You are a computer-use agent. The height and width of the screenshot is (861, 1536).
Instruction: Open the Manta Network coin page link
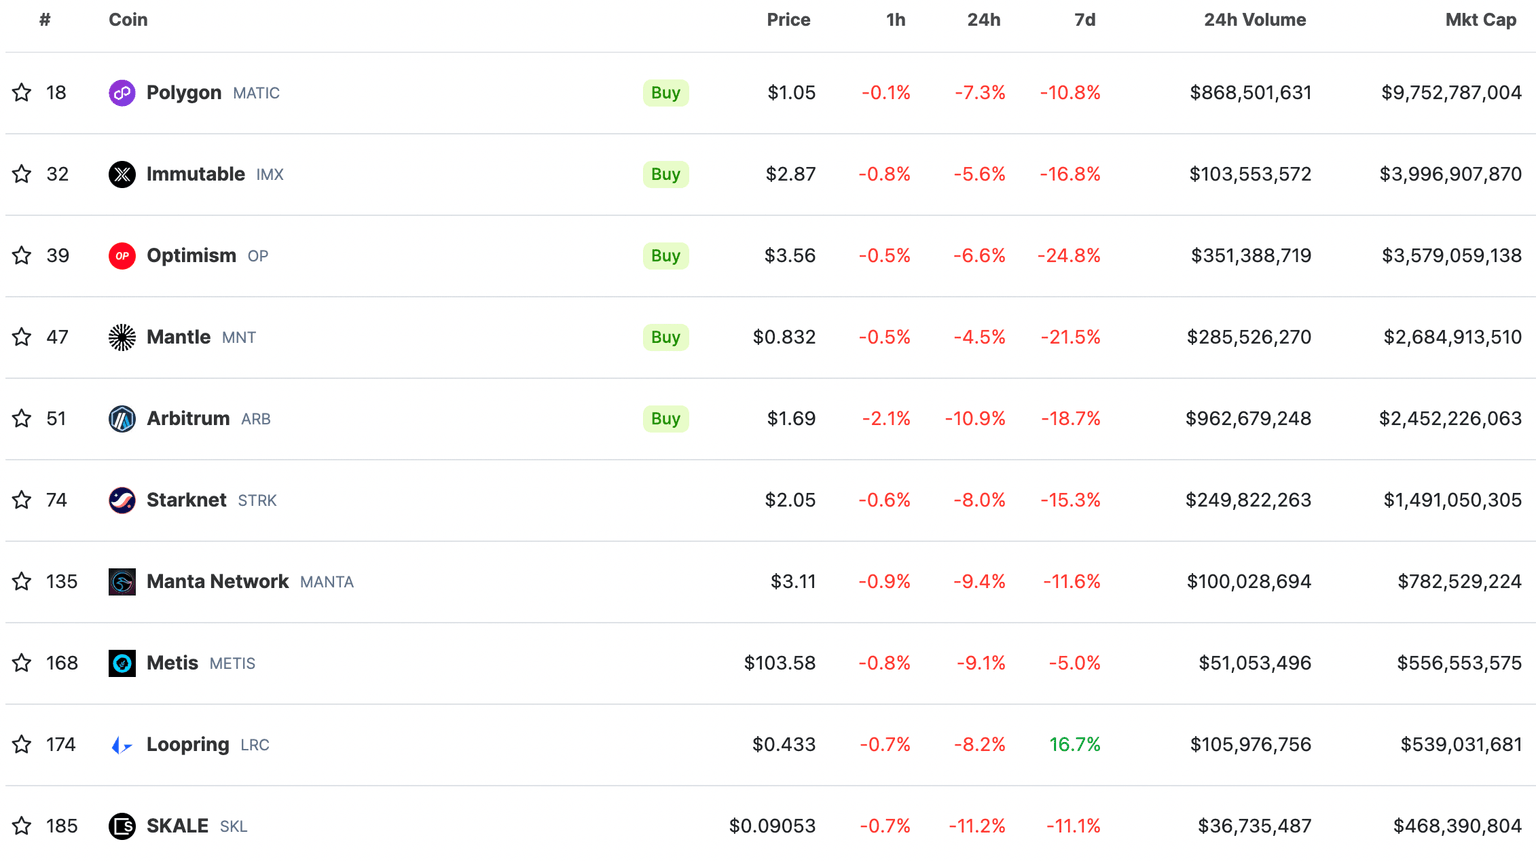(x=218, y=582)
